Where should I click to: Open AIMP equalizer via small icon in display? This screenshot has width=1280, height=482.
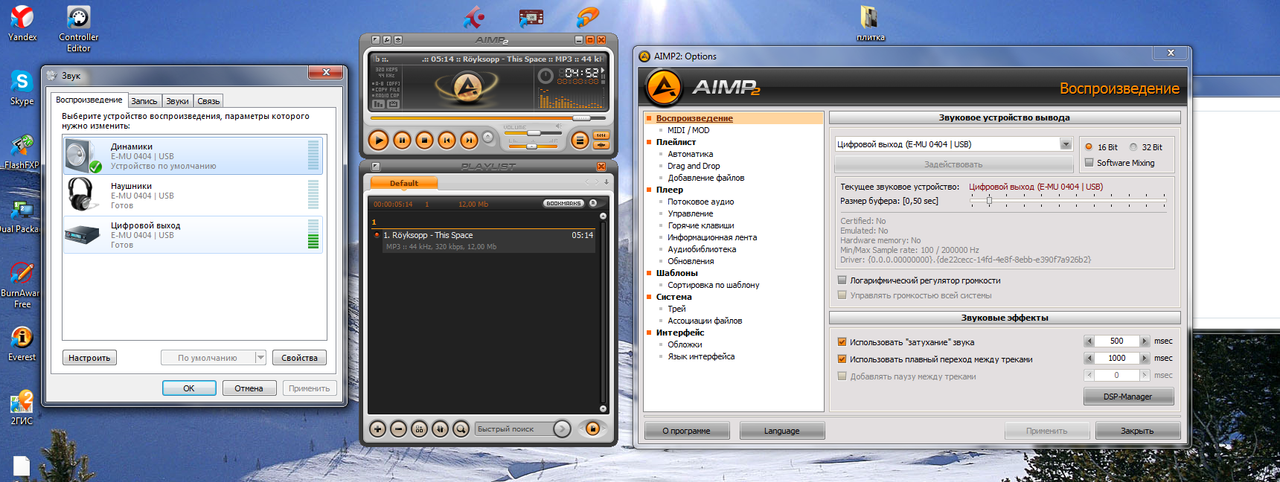(x=378, y=104)
